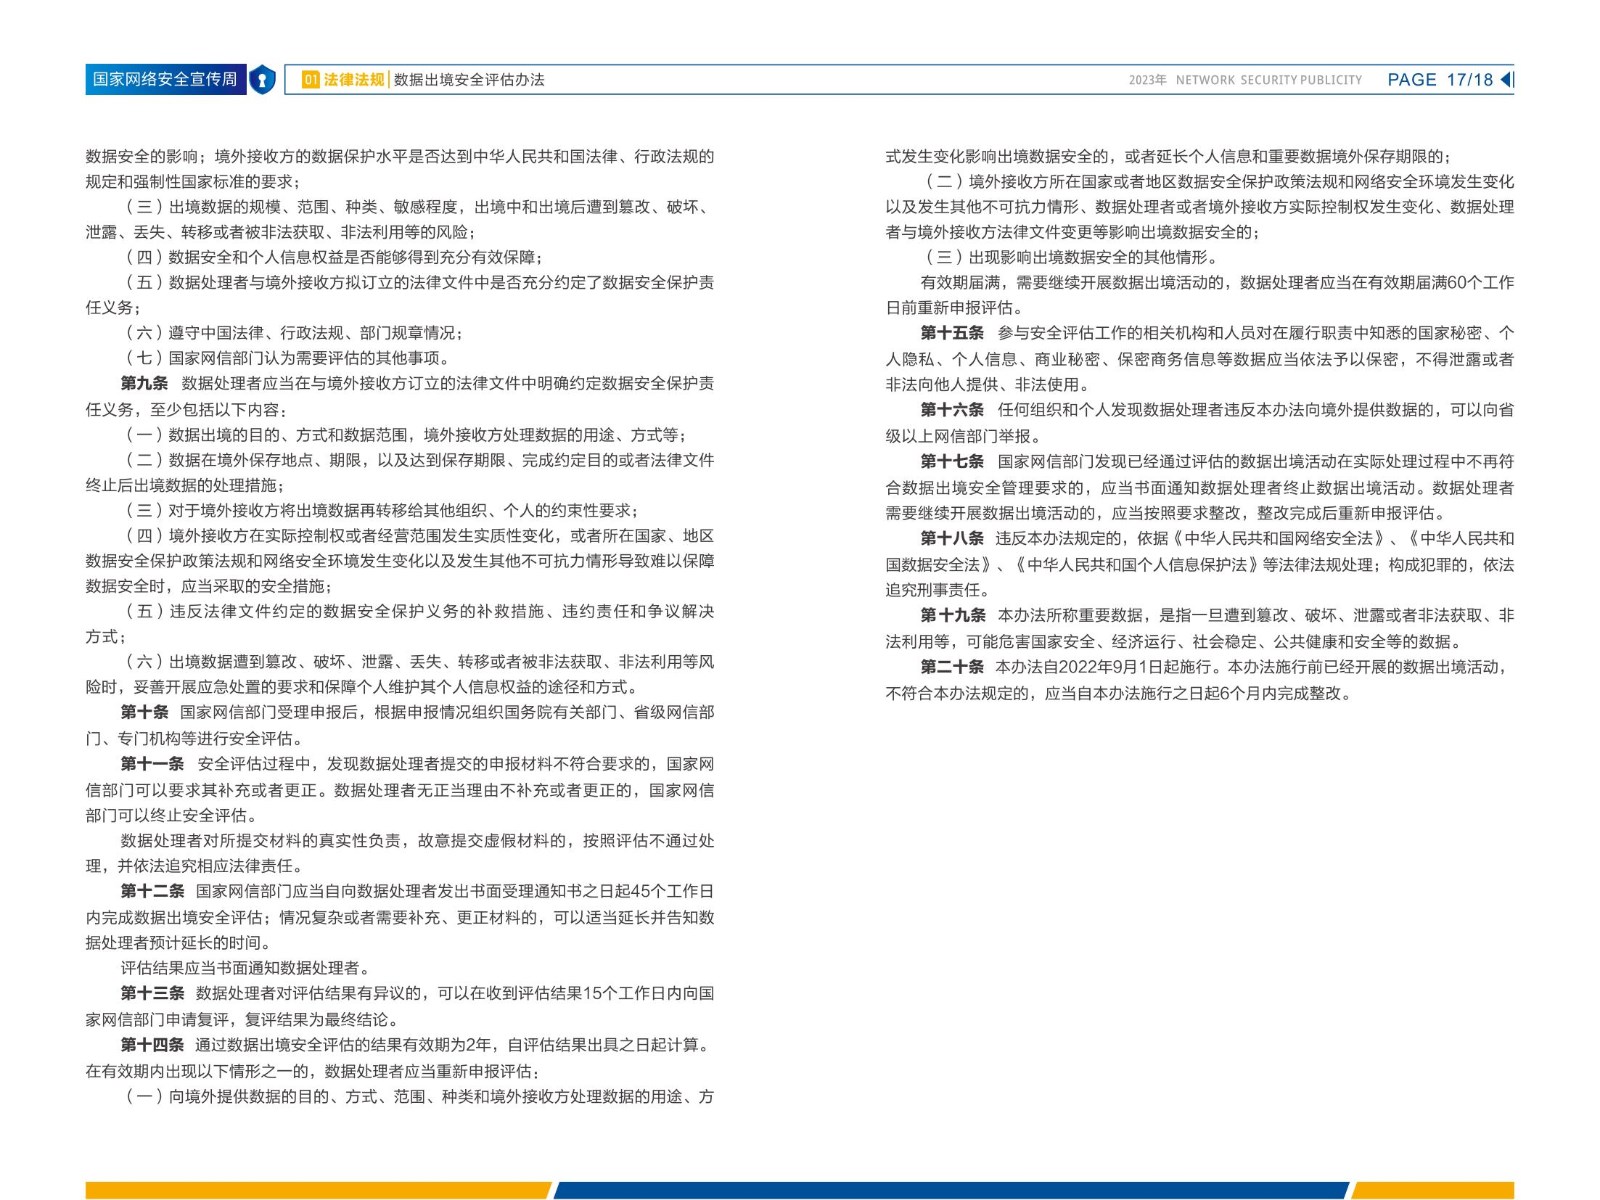Click the 第十九条 article heading
The height and width of the screenshot is (1200, 1600).
[x=952, y=615]
